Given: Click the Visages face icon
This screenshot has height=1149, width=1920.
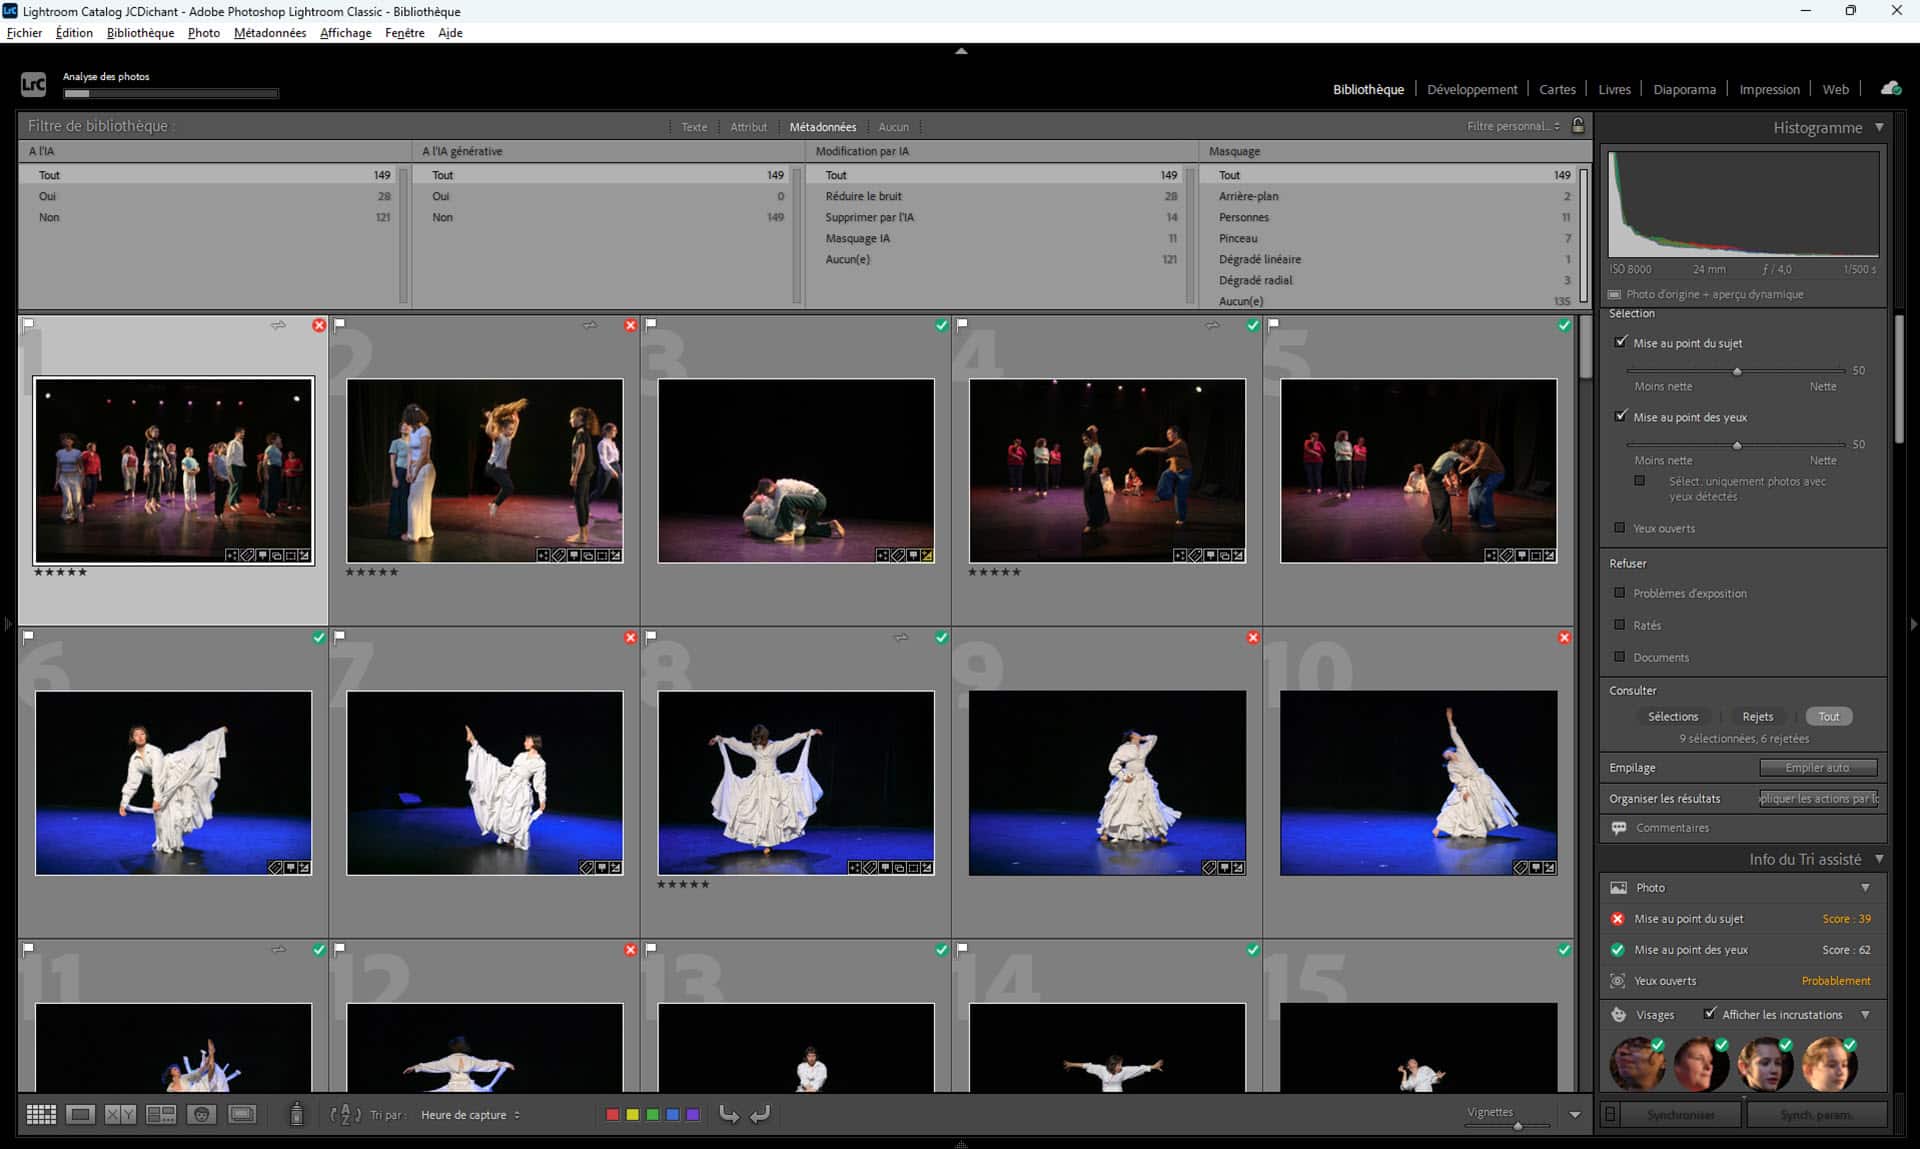Looking at the screenshot, I should pyautogui.click(x=1619, y=1014).
